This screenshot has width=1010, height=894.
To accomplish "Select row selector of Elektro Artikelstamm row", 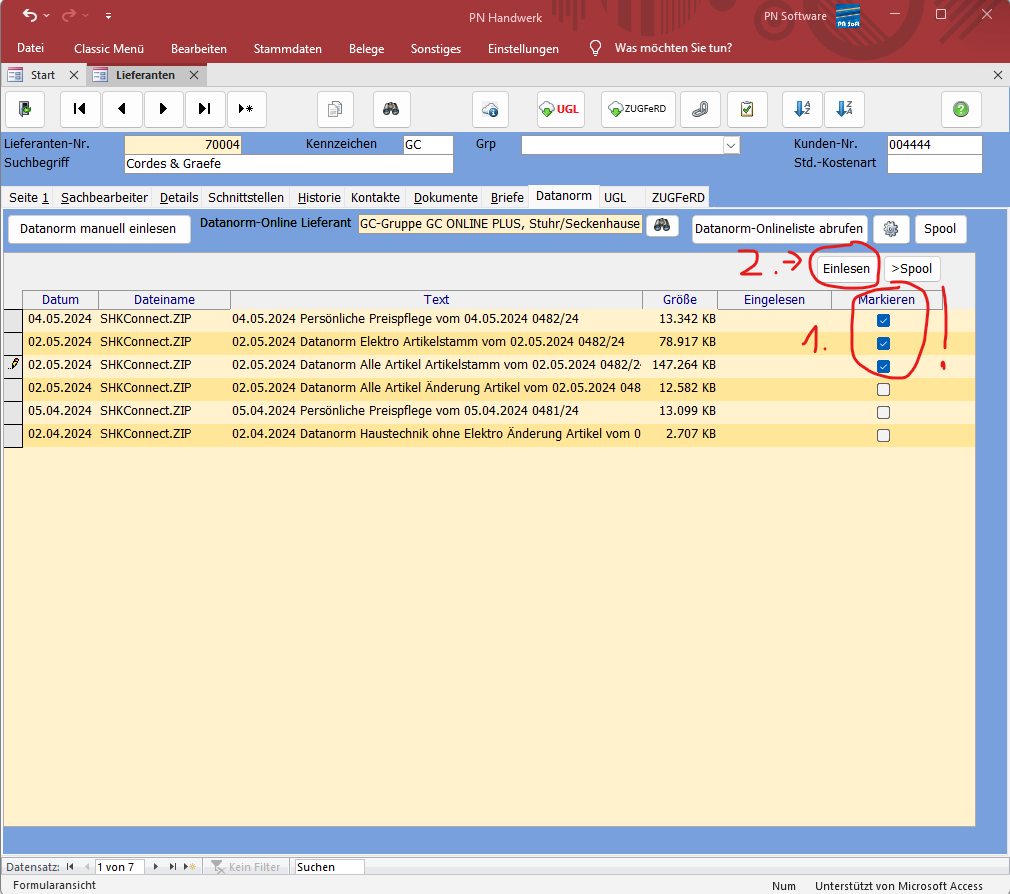I will point(13,342).
